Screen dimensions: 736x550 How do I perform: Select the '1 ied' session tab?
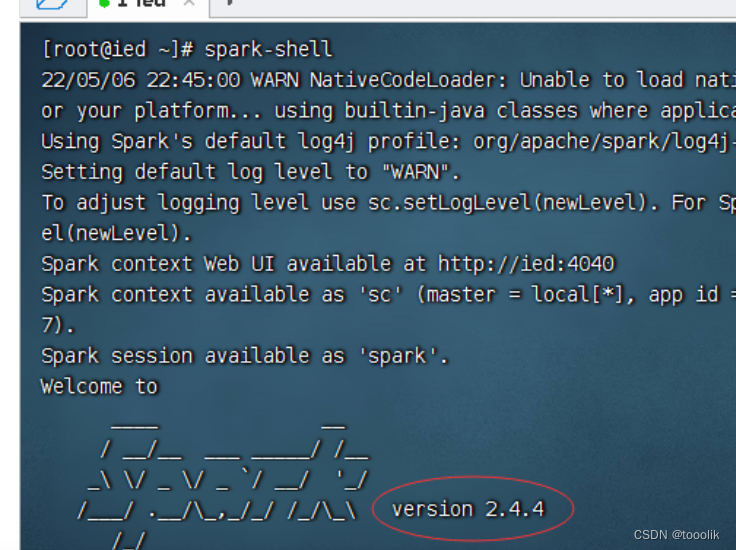[x=148, y=7]
